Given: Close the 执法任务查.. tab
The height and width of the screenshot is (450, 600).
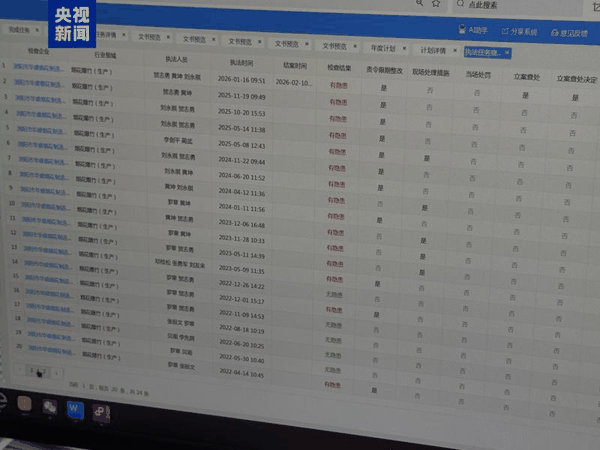Looking at the screenshot, I should pyautogui.click(x=507, y=52).
